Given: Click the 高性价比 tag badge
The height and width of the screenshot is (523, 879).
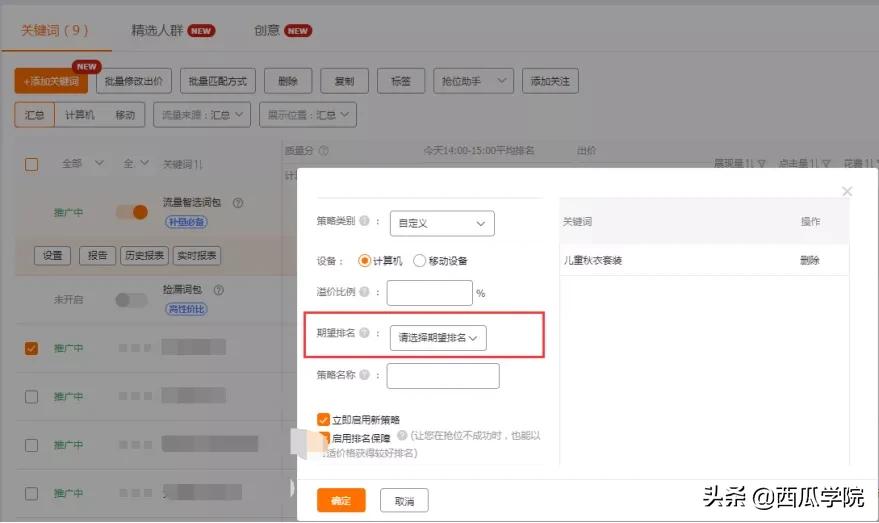Looking at the screenshot, I should [186, 309].
